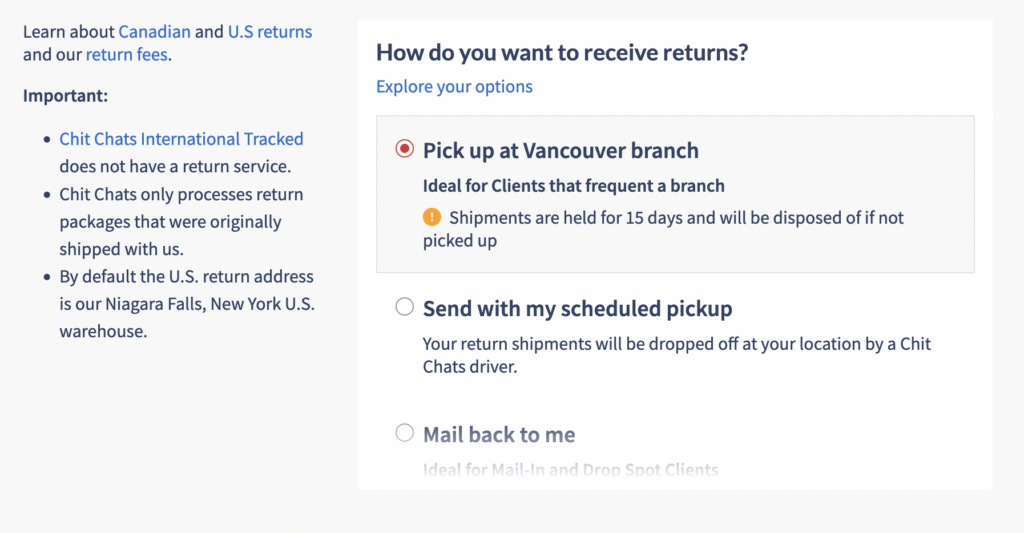
Task: Click the Explore your options link
Action: [x=455, y=86]
